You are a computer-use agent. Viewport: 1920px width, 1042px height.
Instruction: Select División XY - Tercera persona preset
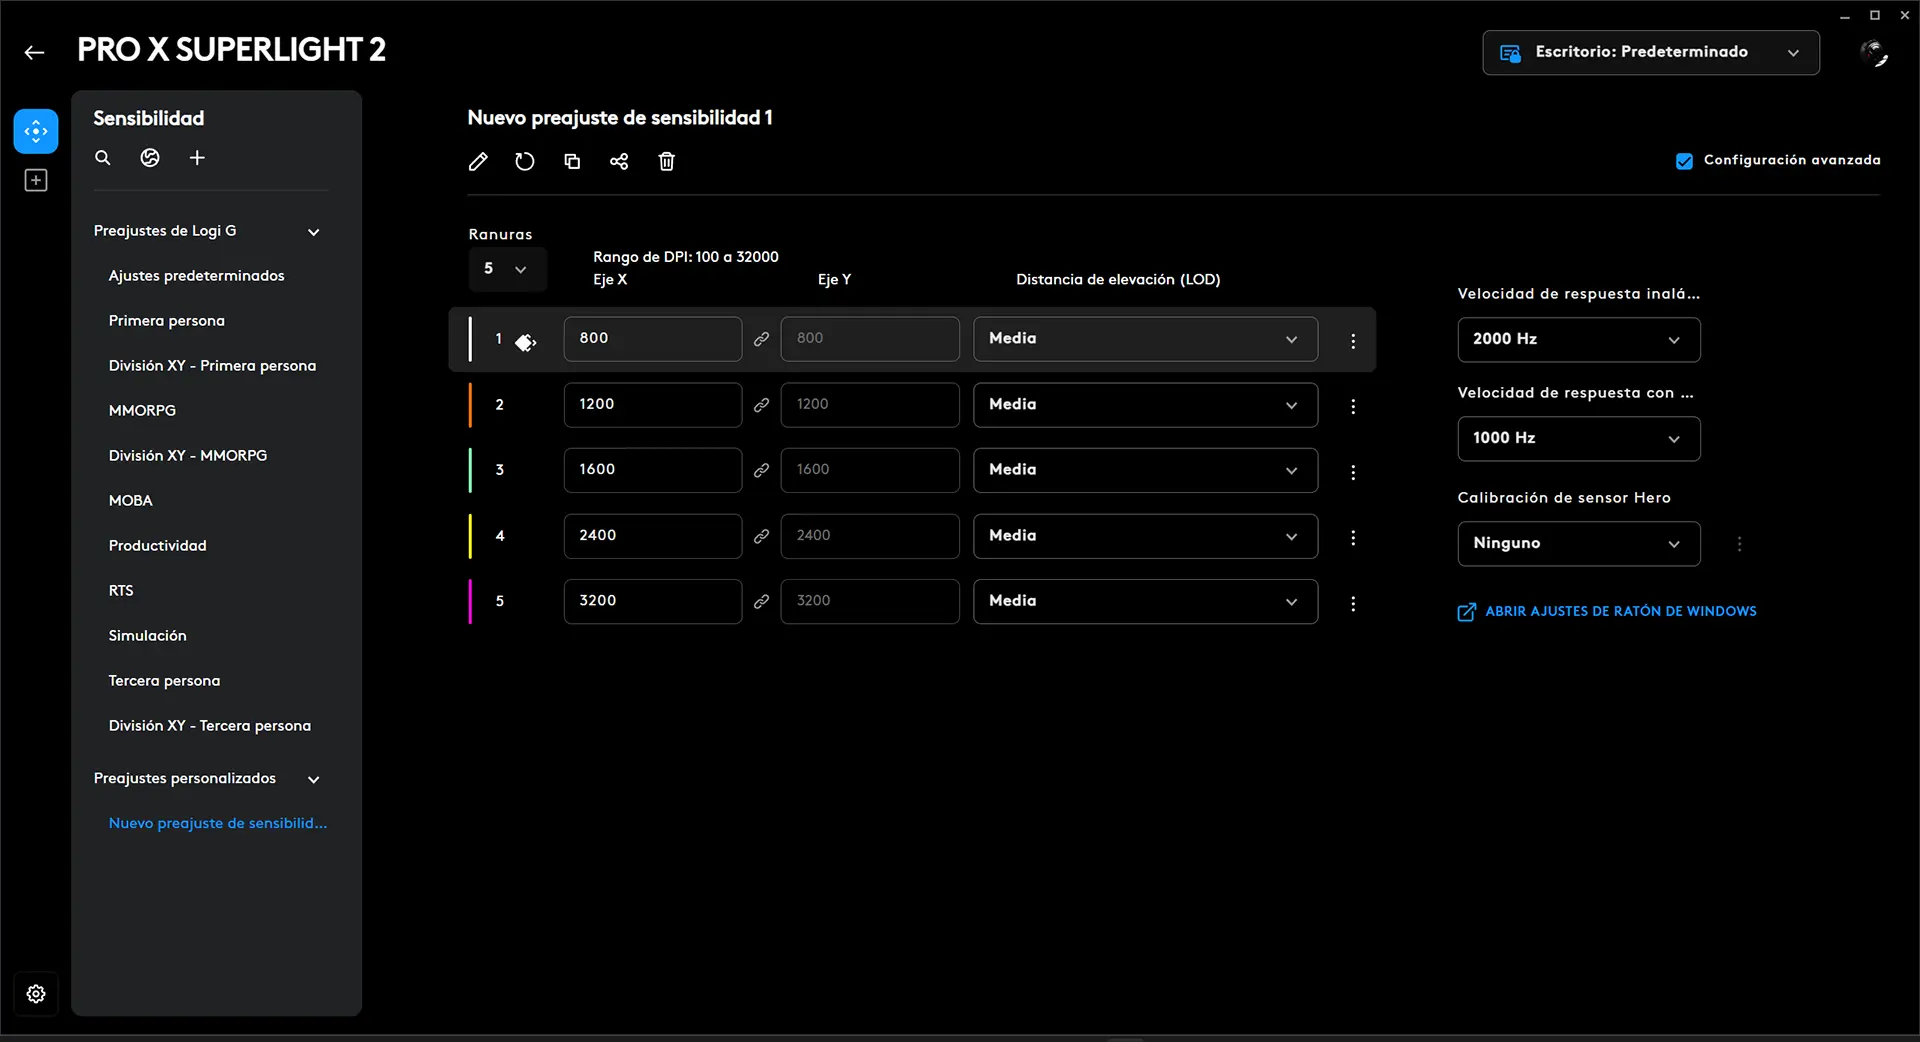(210, 726)
